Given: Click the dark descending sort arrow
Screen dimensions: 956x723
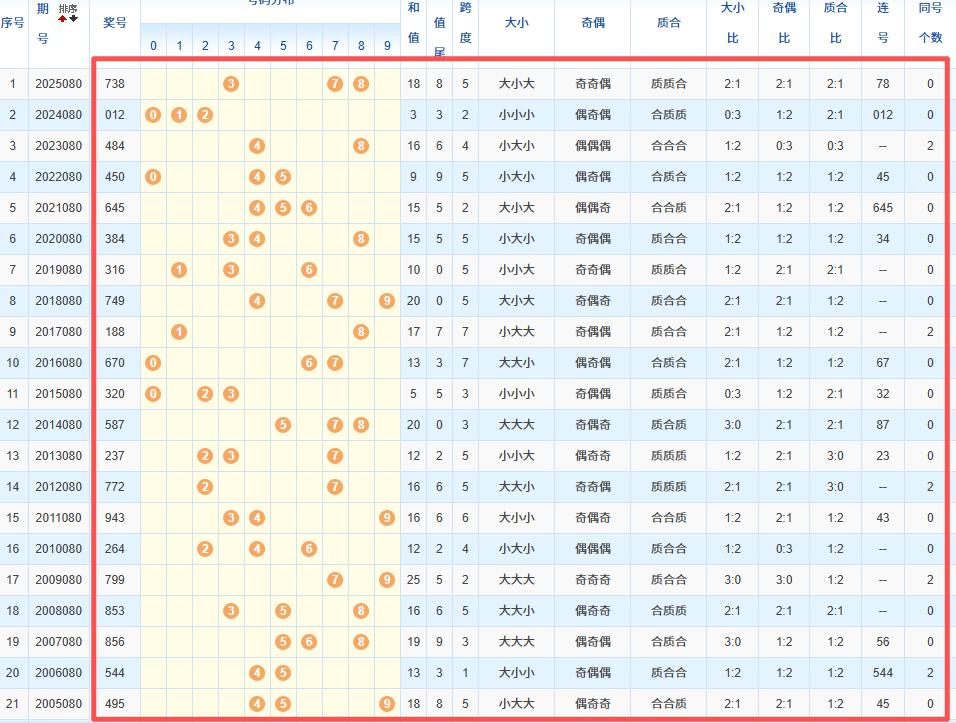Looking at the screenshot, I should [73, 18].
